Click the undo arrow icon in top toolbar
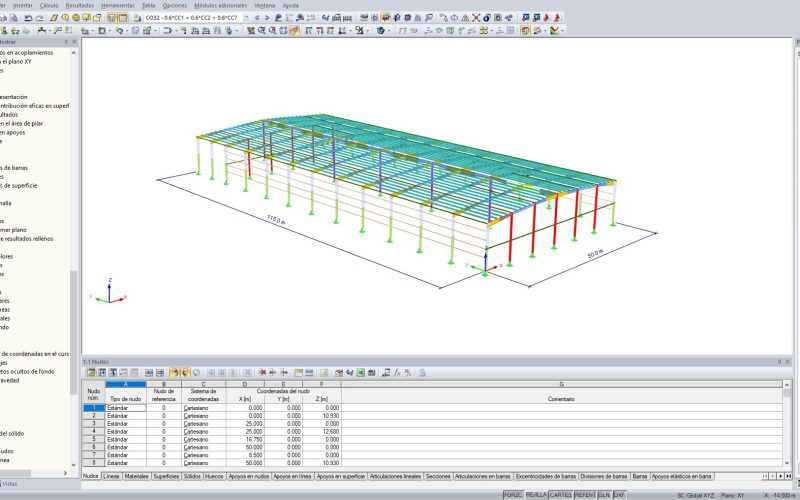Image resolution: width=800 pixels, height=500 pixels. click(28, 18)
